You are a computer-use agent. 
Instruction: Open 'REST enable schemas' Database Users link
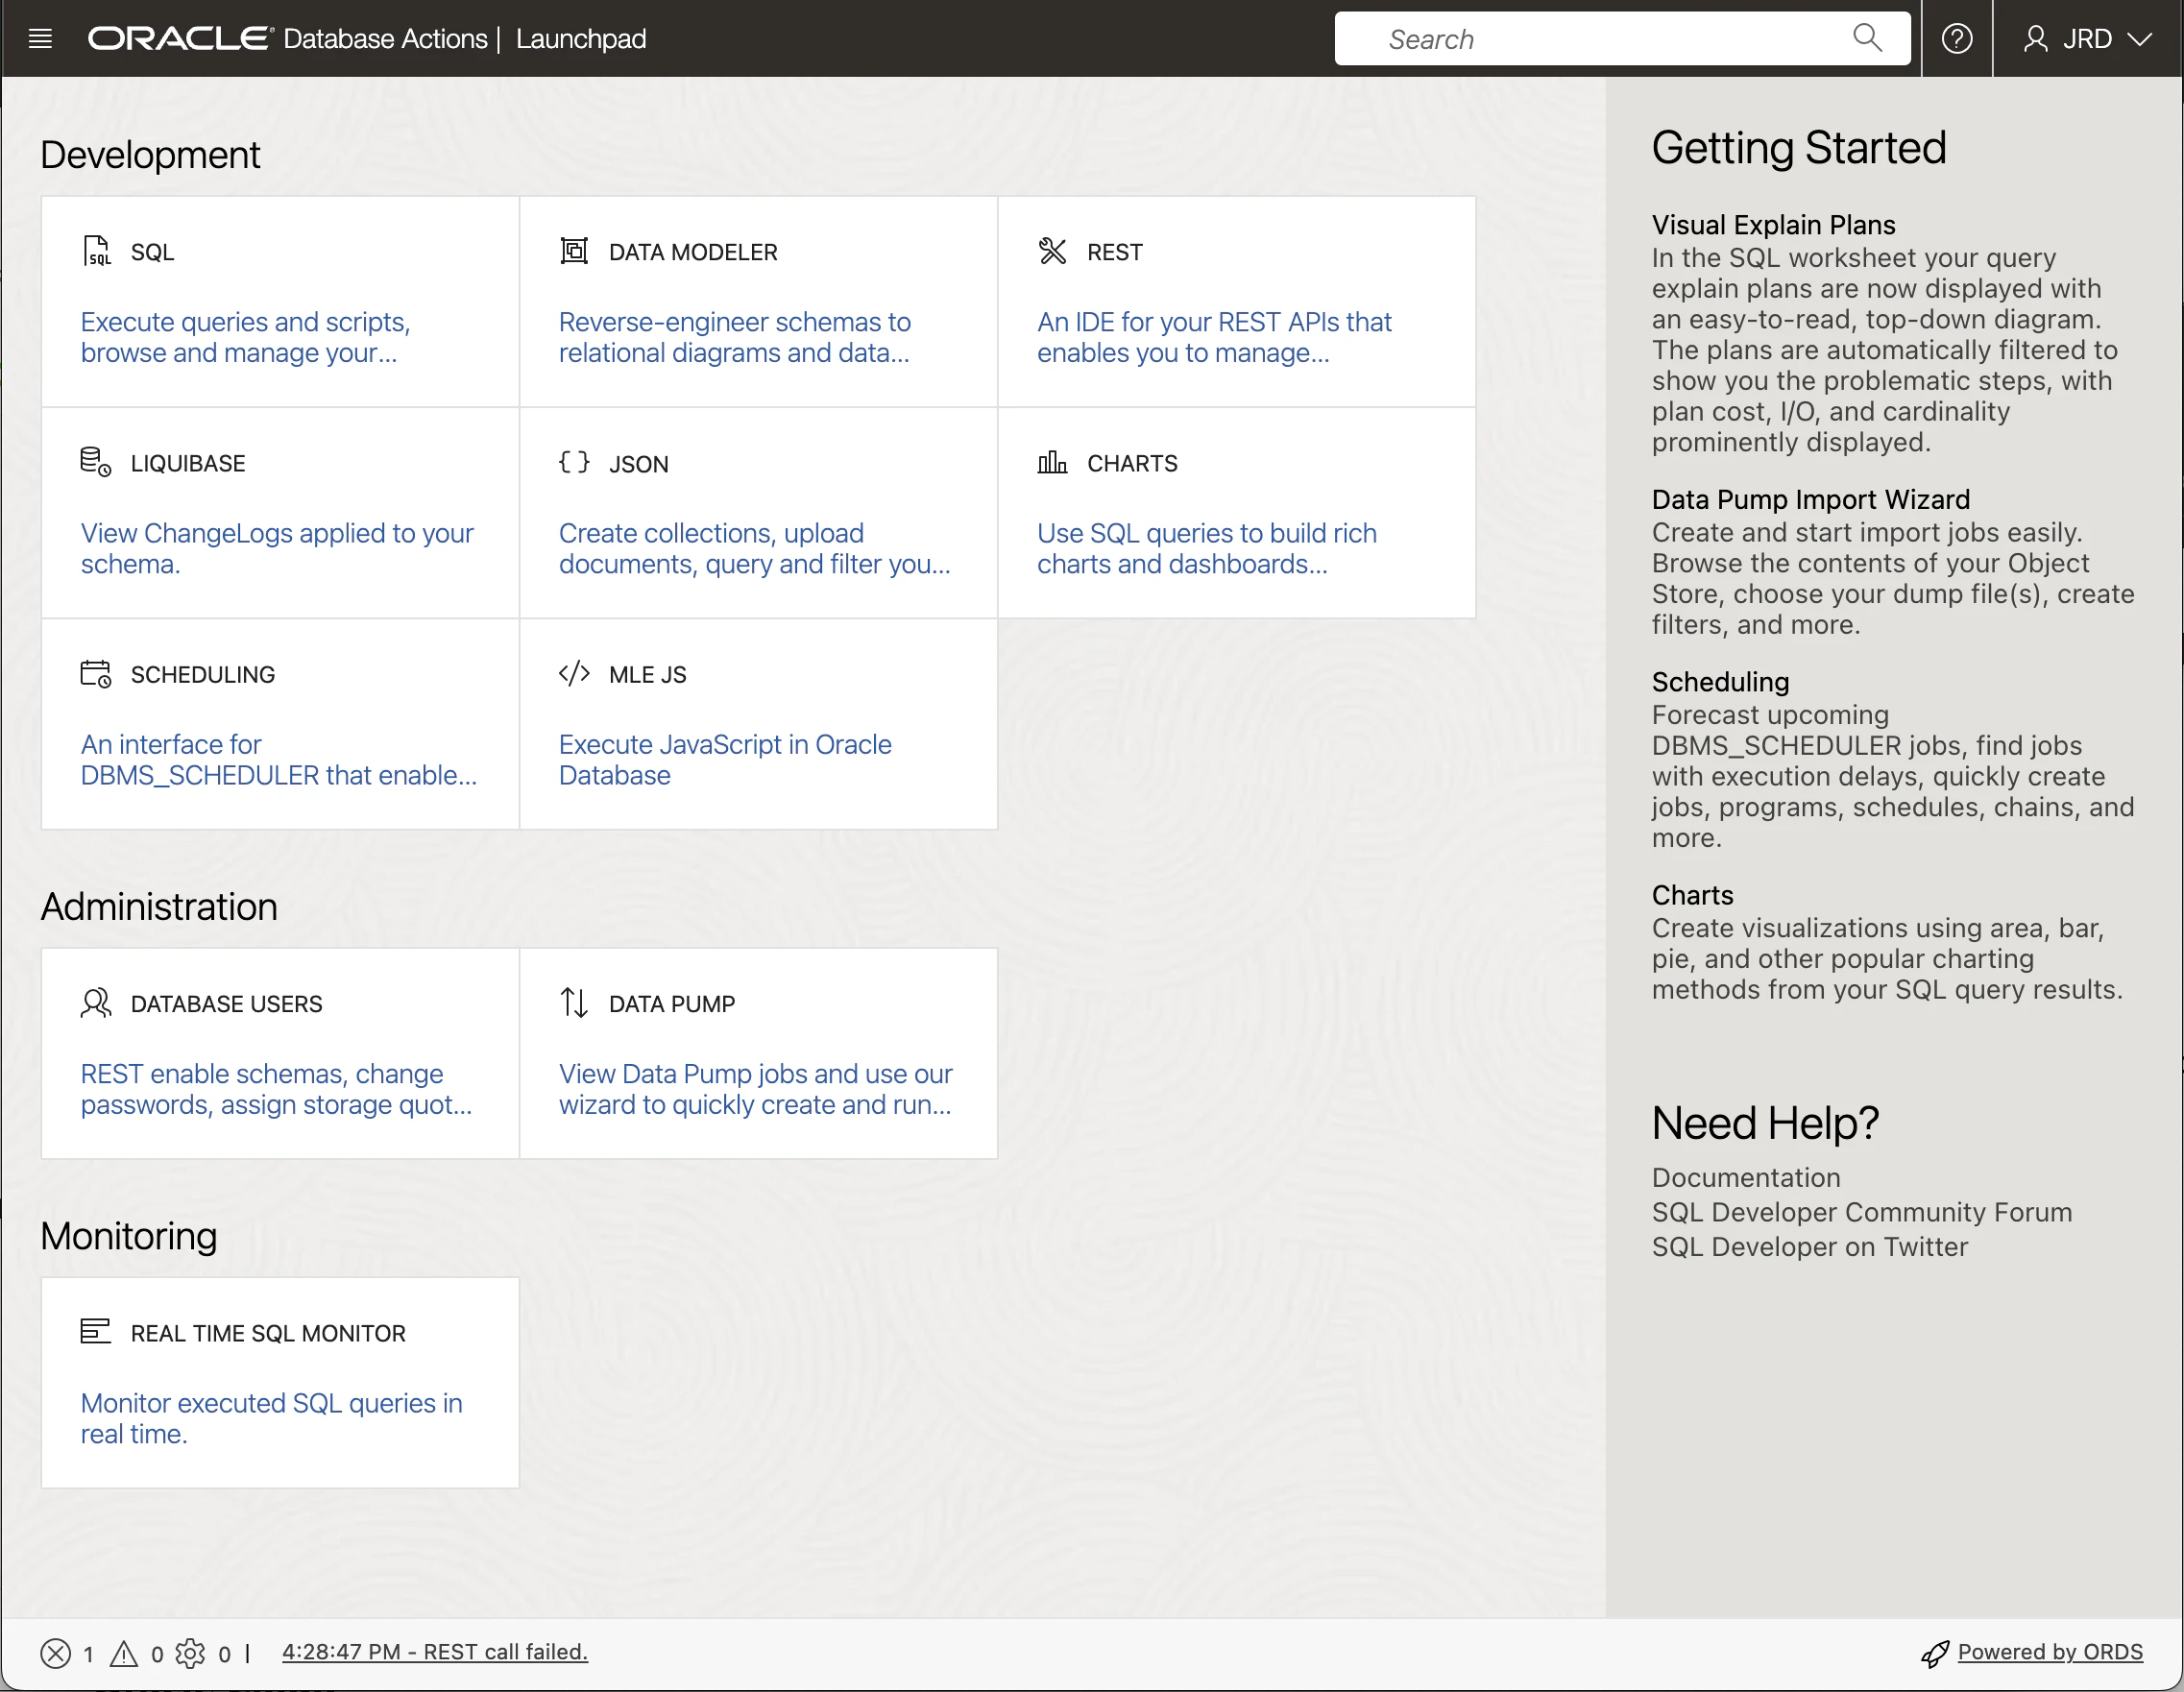pos(277,1088)
